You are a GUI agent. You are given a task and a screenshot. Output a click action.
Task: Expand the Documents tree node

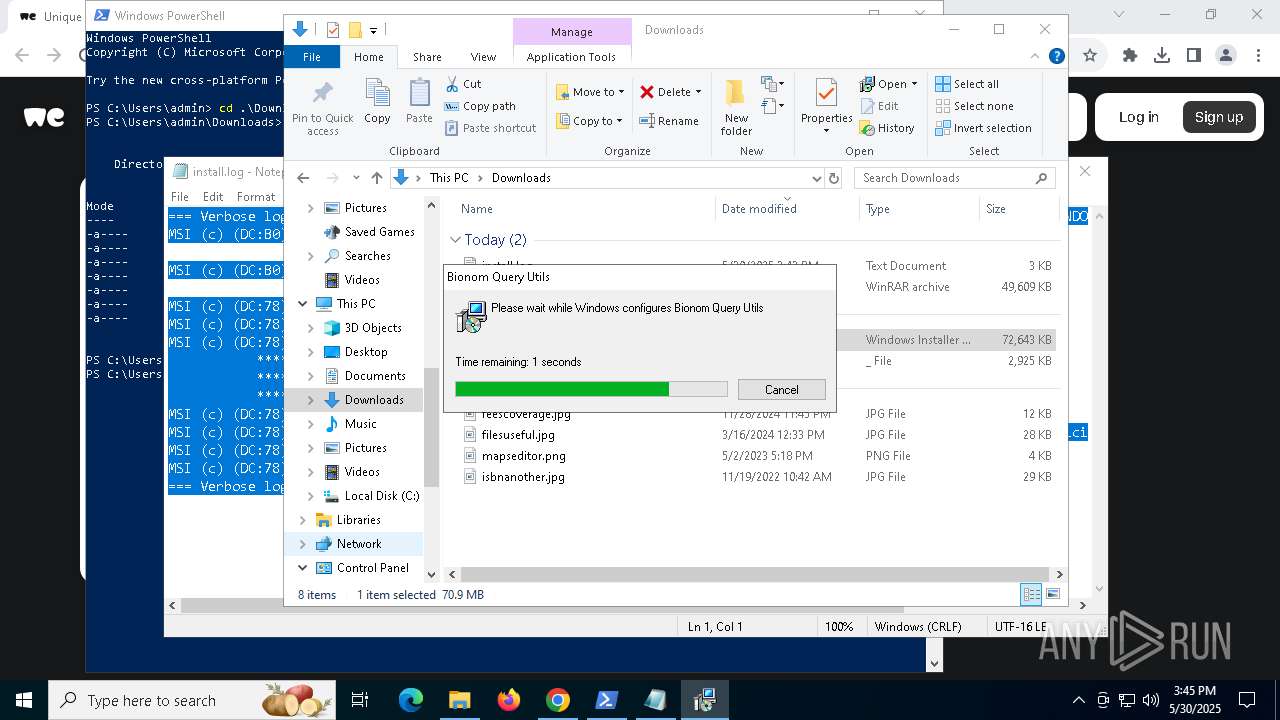click(310, 376)
